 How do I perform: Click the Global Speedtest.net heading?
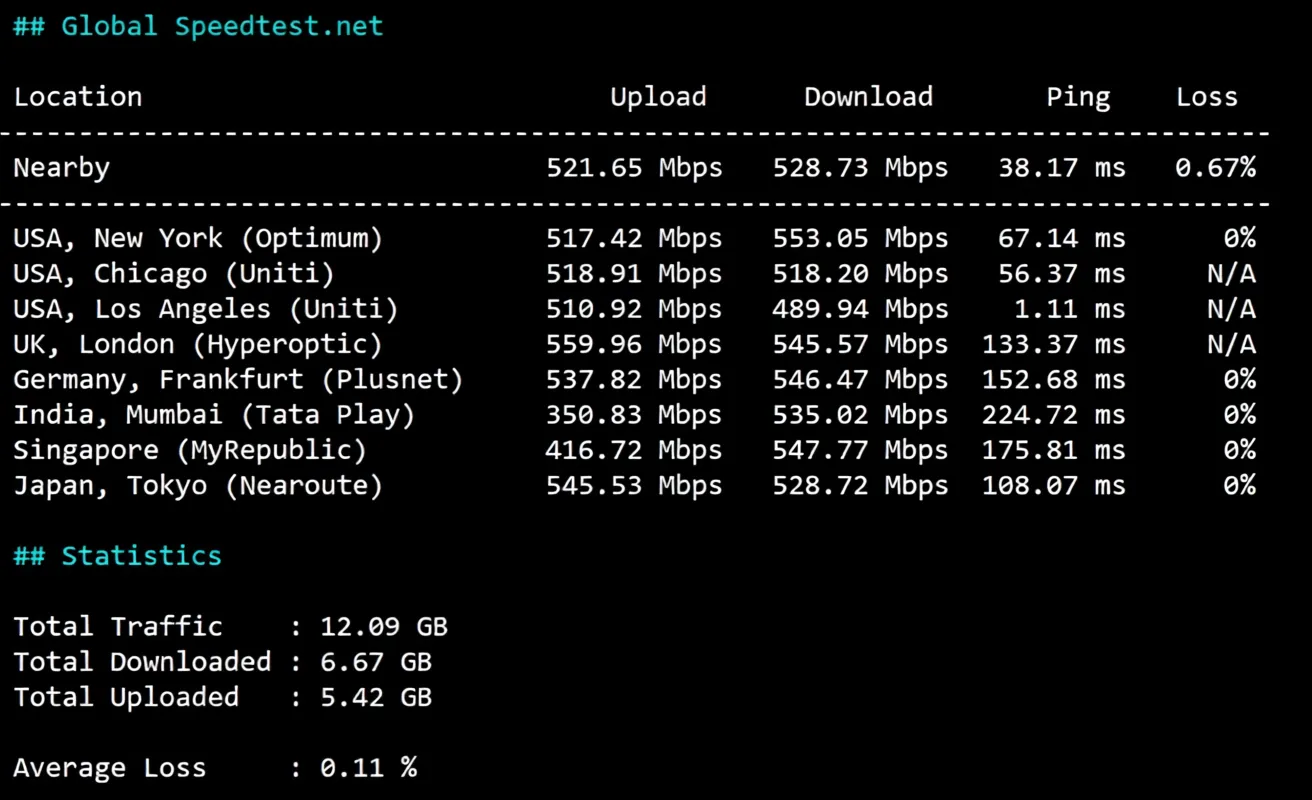[x=198, y=26]
